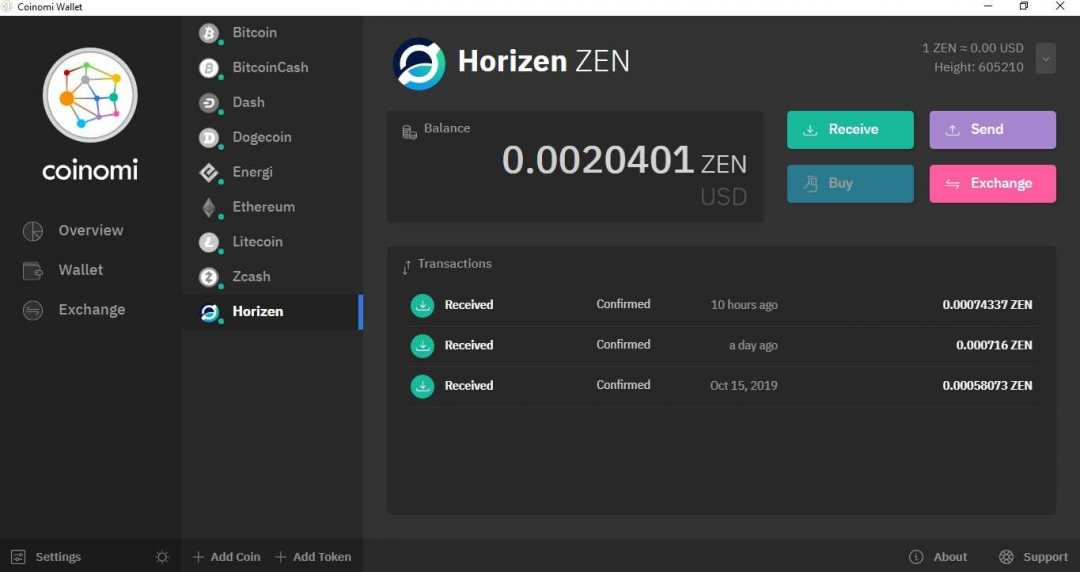Screen dimensions: 1080x572
Task: Click the Energi coin icon
Action: pyautogui.click(x=209, y=172)
